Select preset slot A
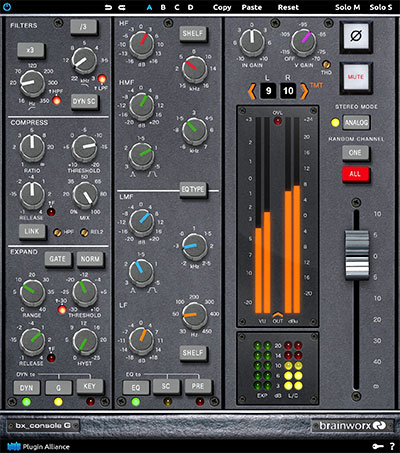The width and height of the screenshot is (400, 453). coord(149,7)
